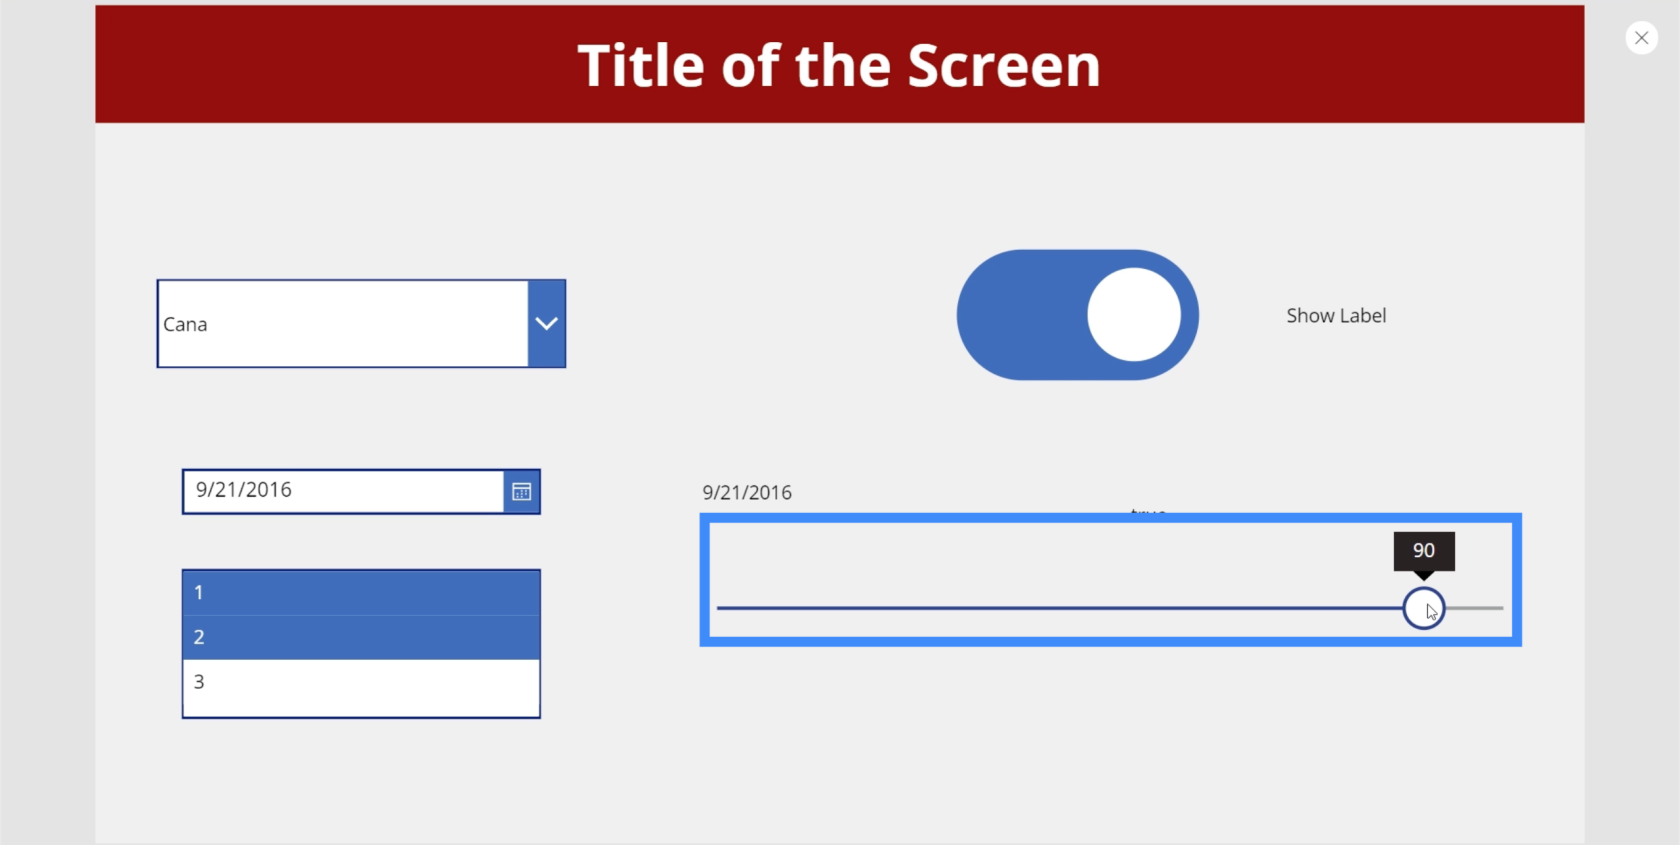
Task: Open the calendar picker icon
Action: 521,492
